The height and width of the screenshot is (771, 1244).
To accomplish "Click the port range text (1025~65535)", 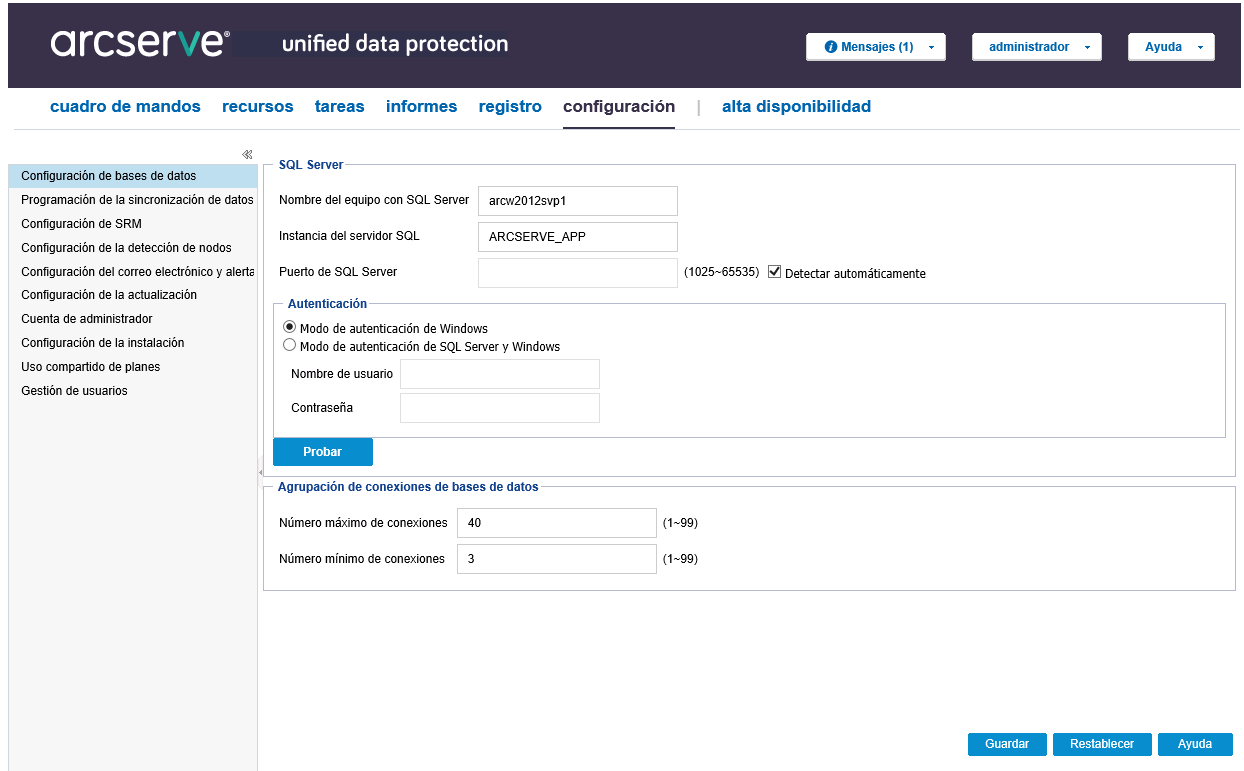I will click(x=722, y=272).
